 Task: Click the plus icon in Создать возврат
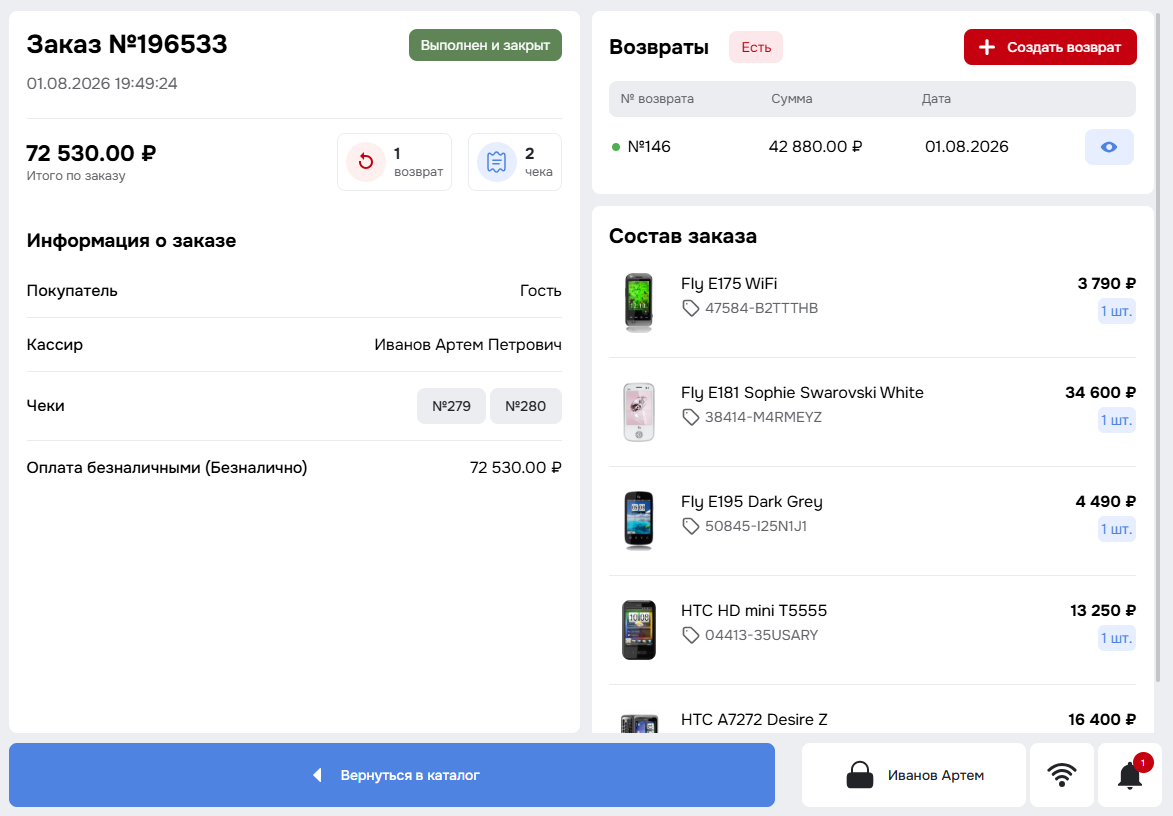[x=987, y=47]
